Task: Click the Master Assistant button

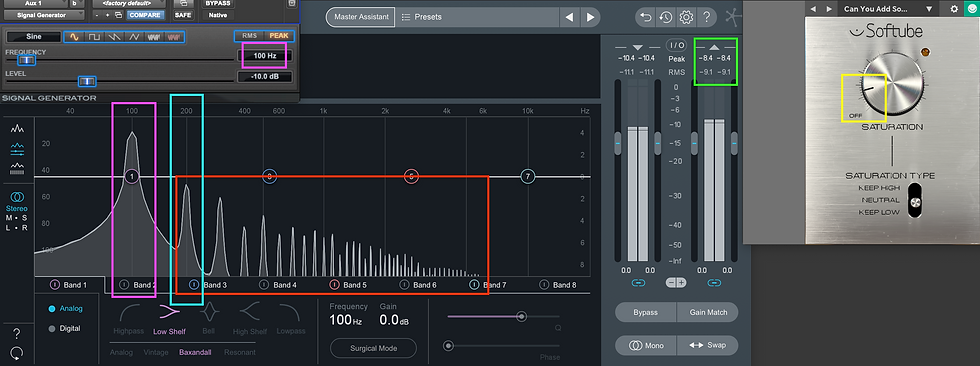Action: (x=361, y=17)
